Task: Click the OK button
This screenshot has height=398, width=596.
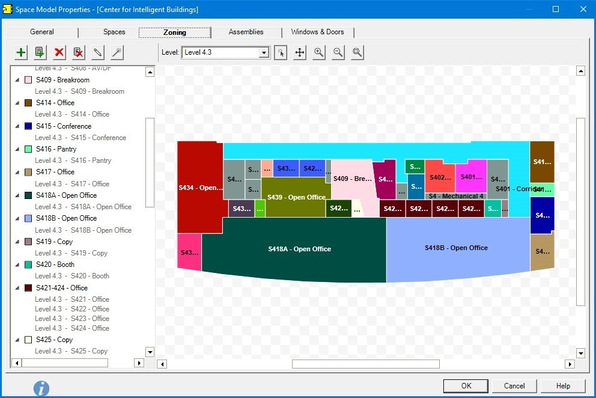Action: pos(466,386)
